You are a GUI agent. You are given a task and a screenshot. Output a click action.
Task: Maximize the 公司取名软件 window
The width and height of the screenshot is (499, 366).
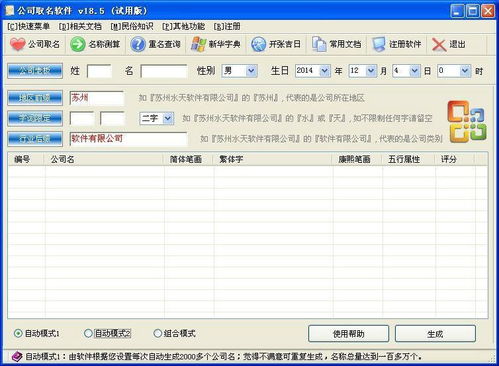point(472,11)
